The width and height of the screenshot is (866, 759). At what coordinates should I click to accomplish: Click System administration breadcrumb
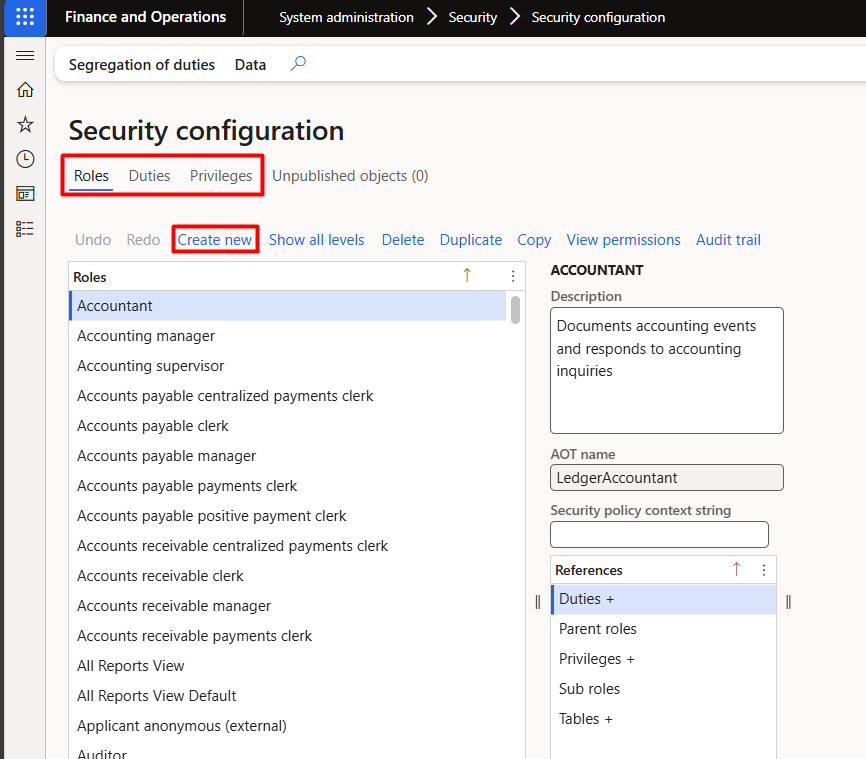point(346,17)
